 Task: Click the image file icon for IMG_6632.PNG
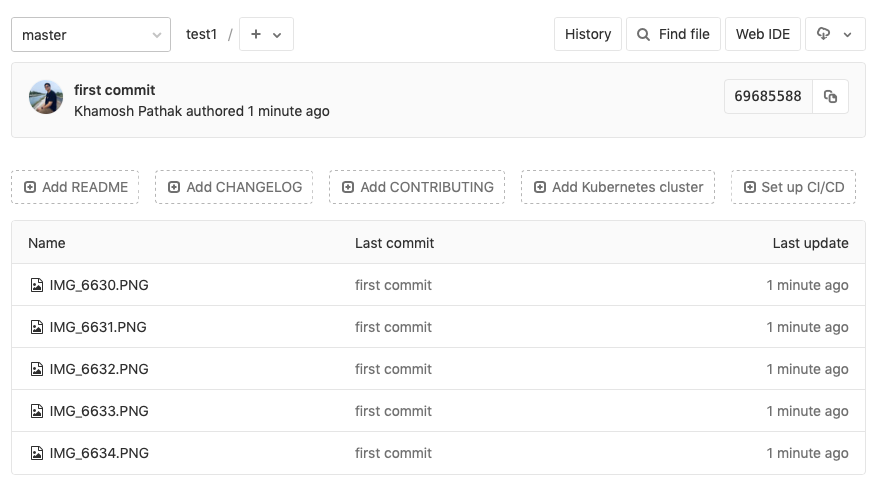coord(37,369)
